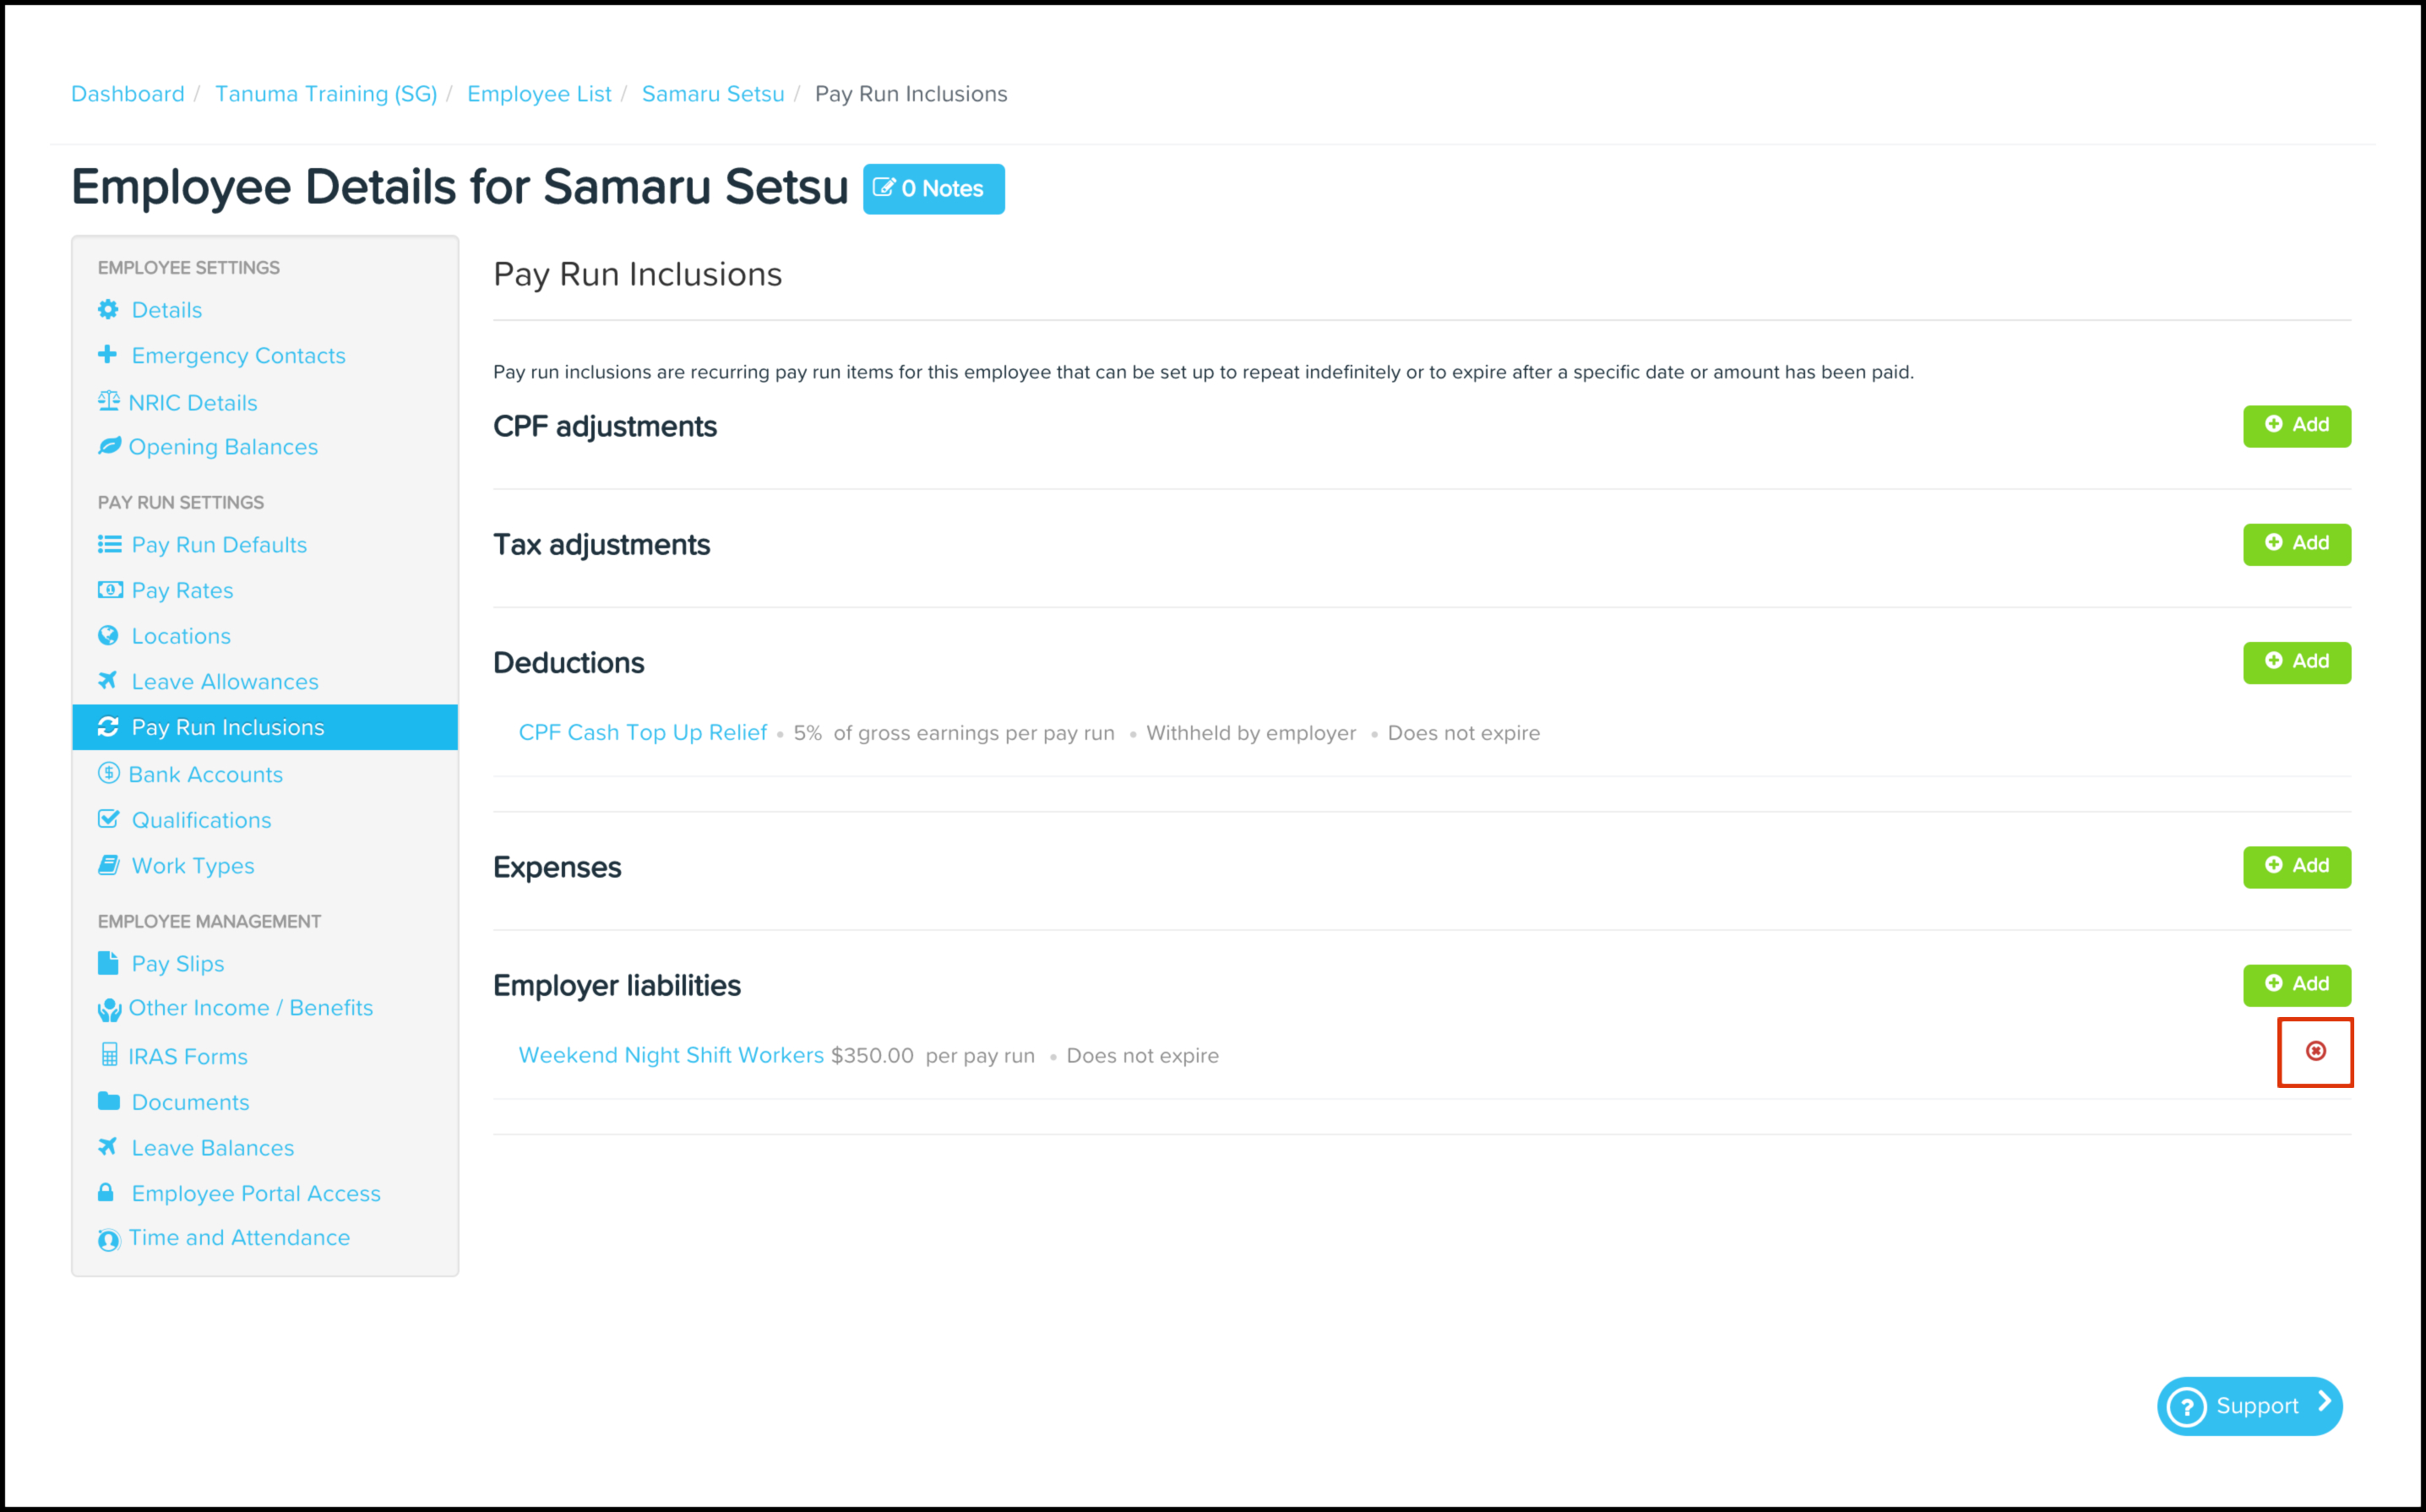Click the scales icon beside NRIC Details

pyautogui.click(x=108, y=402)
